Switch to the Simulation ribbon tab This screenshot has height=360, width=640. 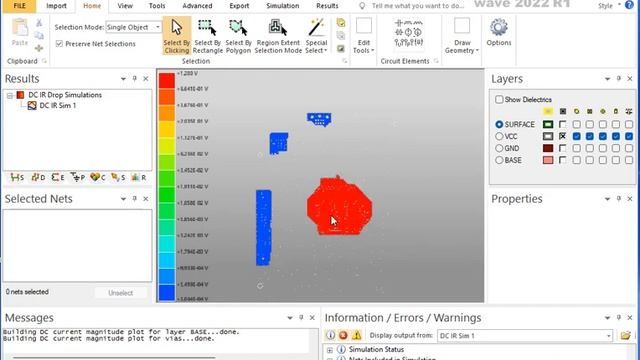pos(282,6)
